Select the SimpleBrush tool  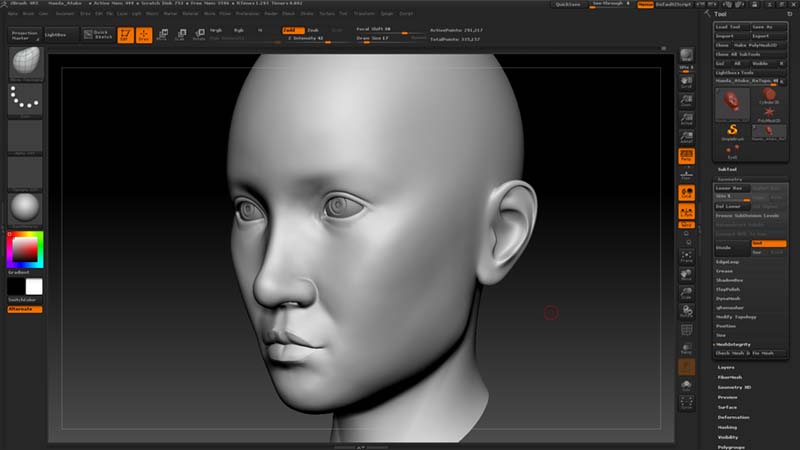732,133
